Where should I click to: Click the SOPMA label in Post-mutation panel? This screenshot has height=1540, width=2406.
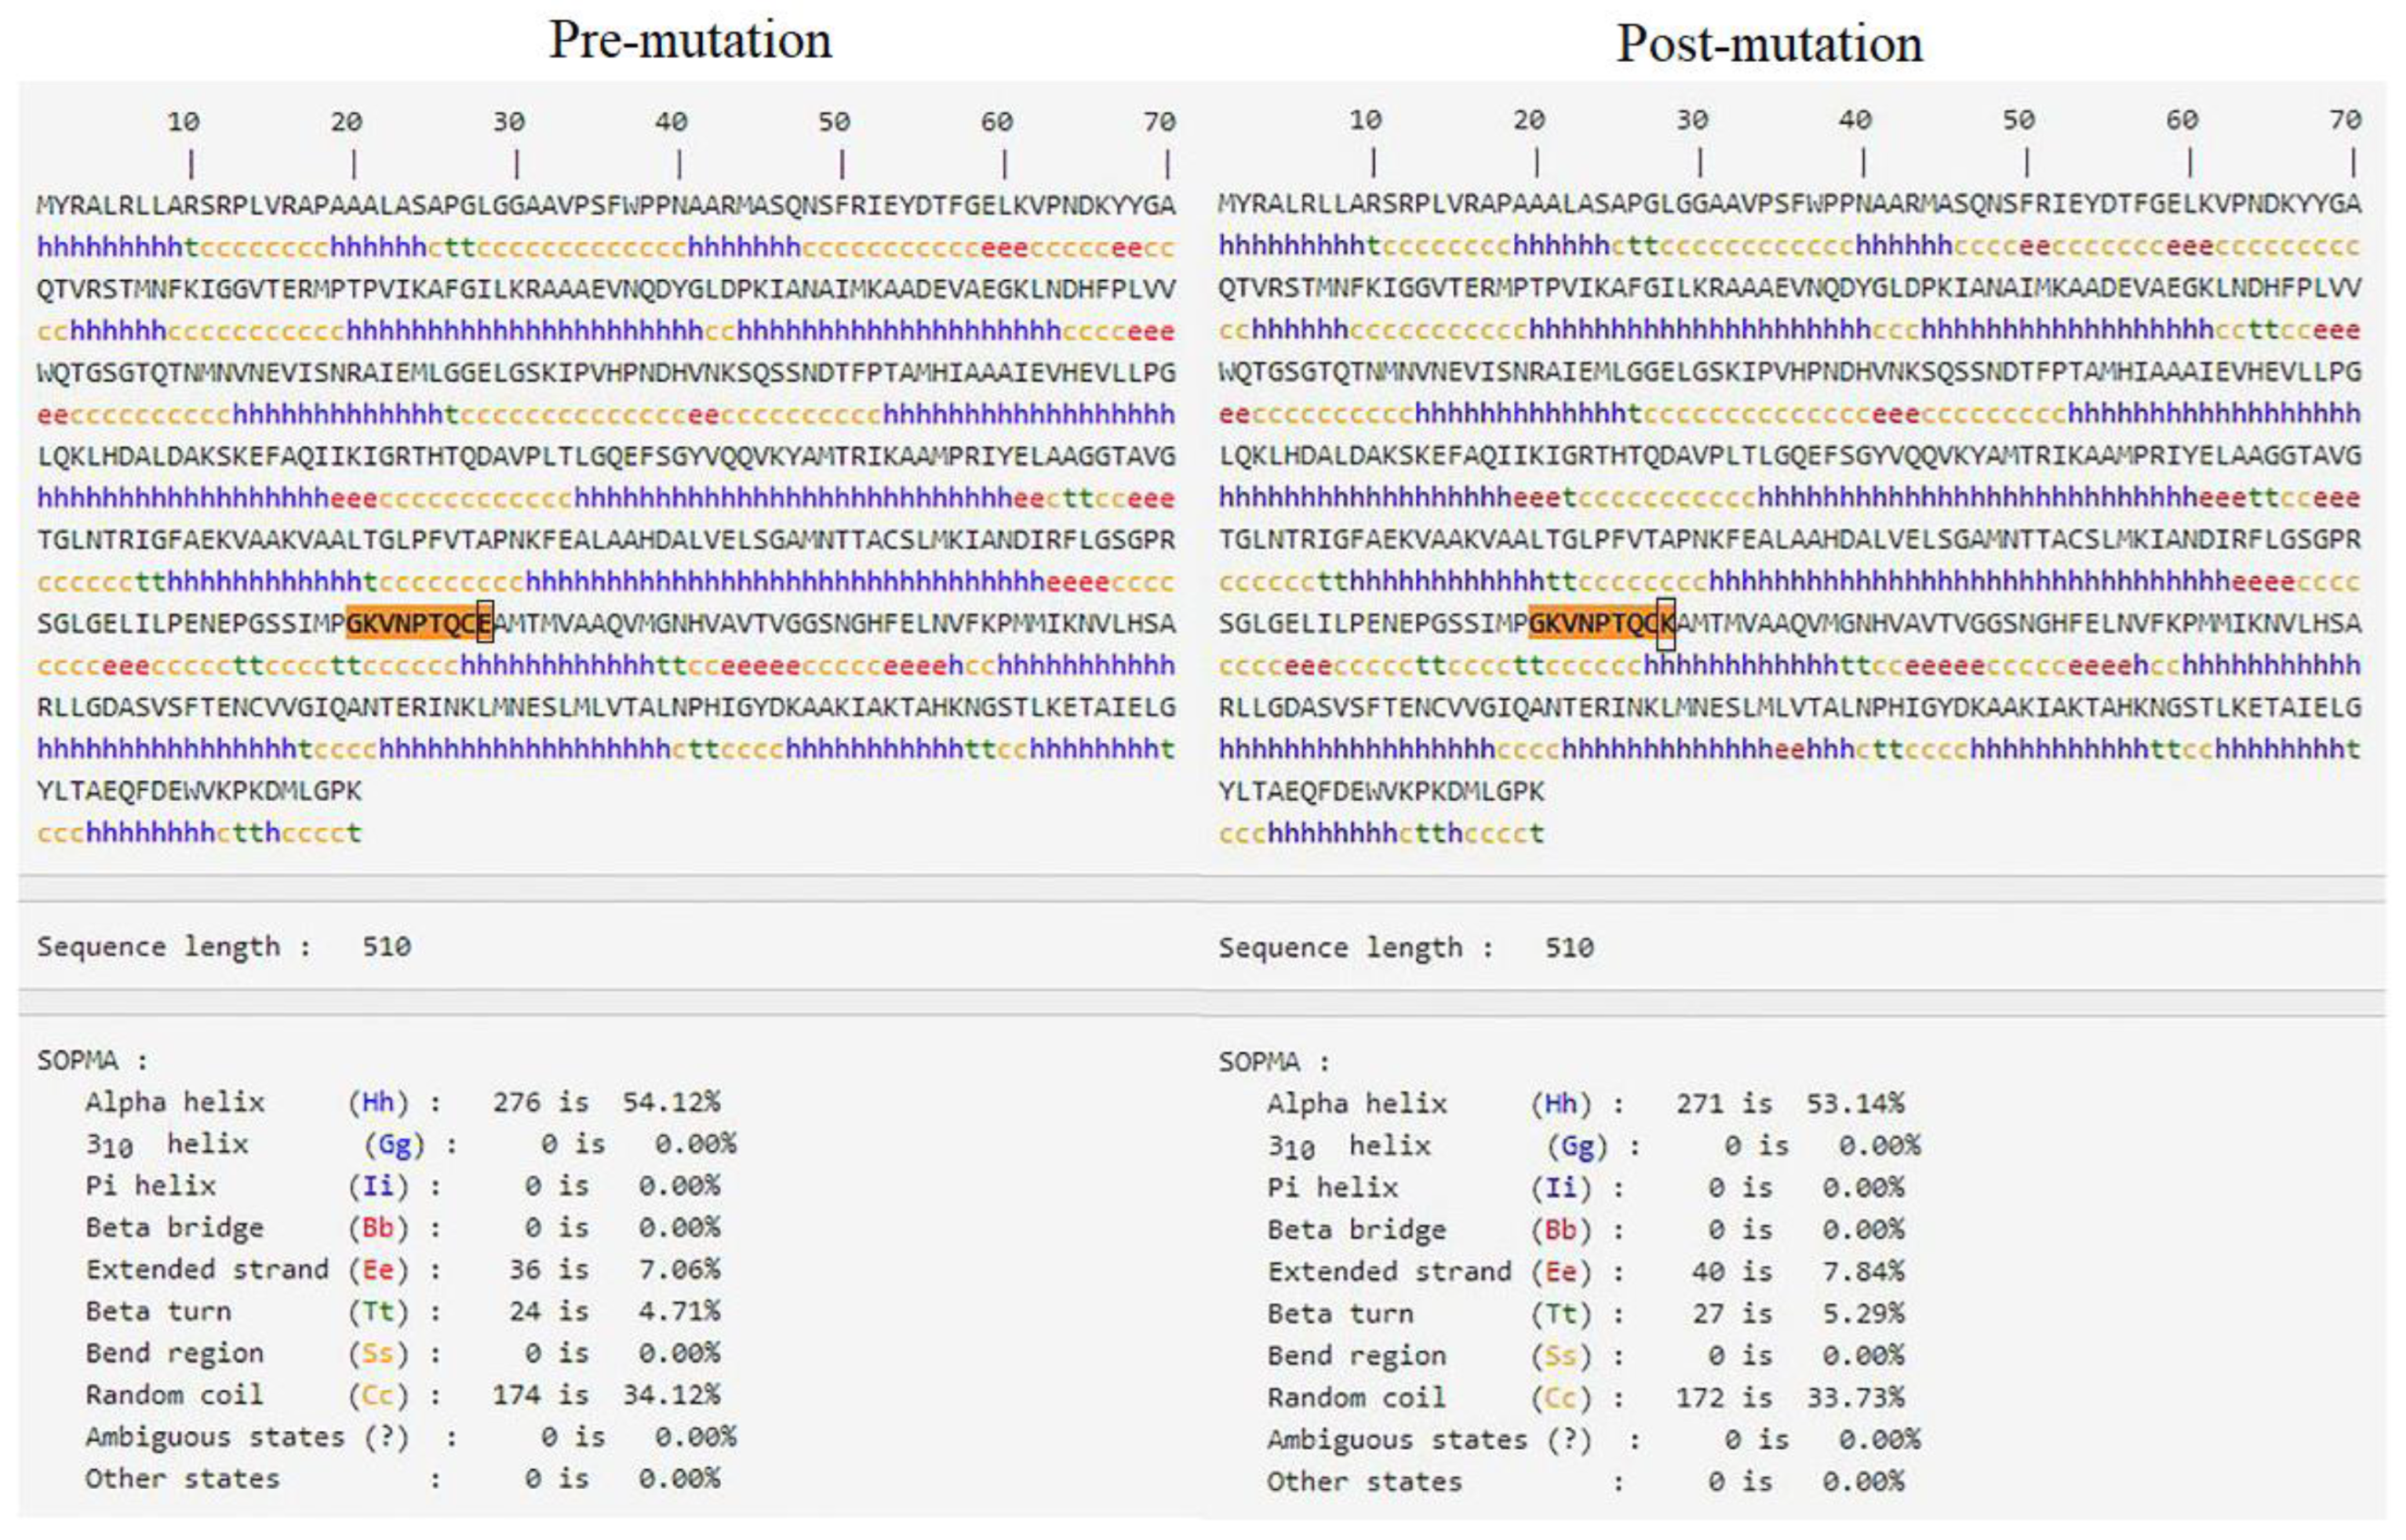click(x=1260, y=1061)
